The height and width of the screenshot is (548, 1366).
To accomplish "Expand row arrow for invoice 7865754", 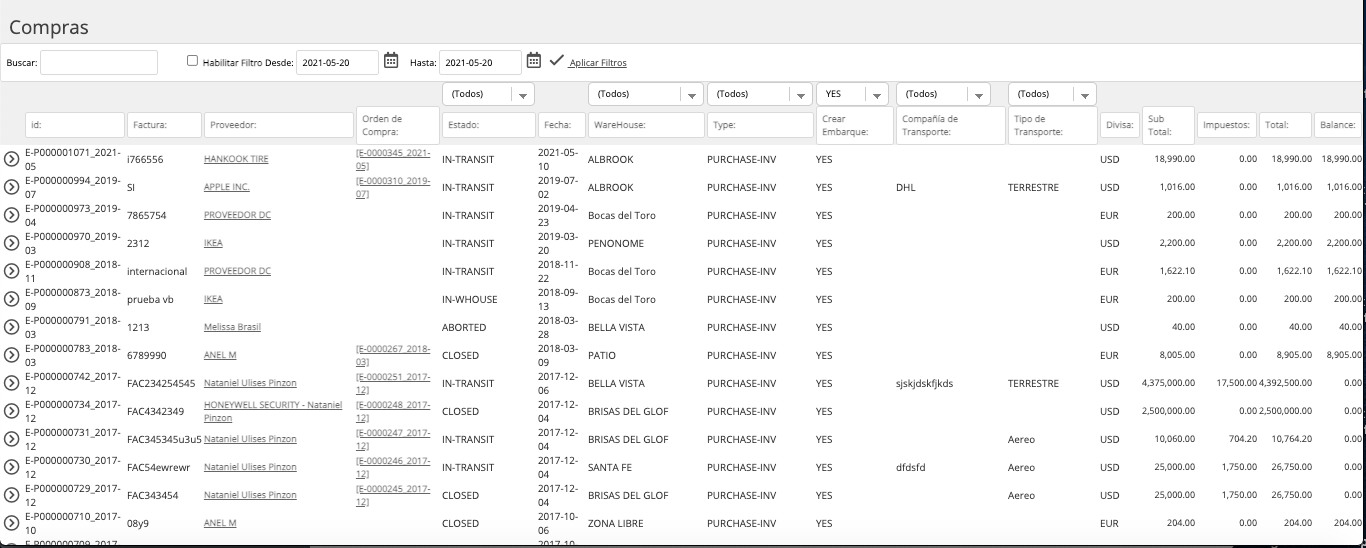I will point(11,215).
